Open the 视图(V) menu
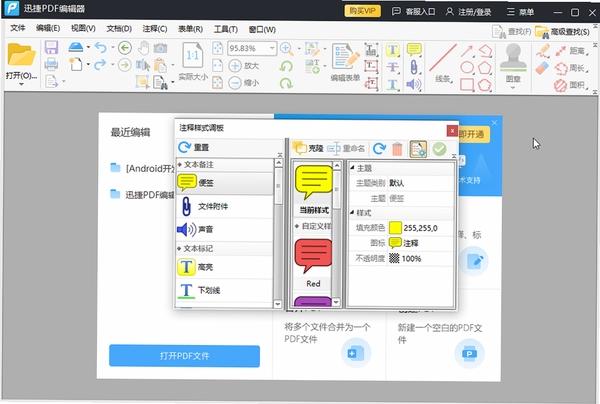This screenshot has width=600, height=404. pos(83,28)
